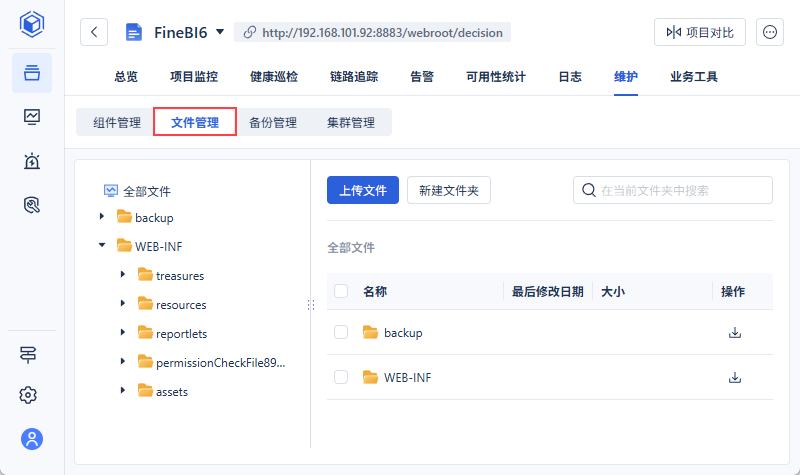Viewport: 800px width, 475px height.
Task: Click the 上传文件 button
Action: click(363, 190)
